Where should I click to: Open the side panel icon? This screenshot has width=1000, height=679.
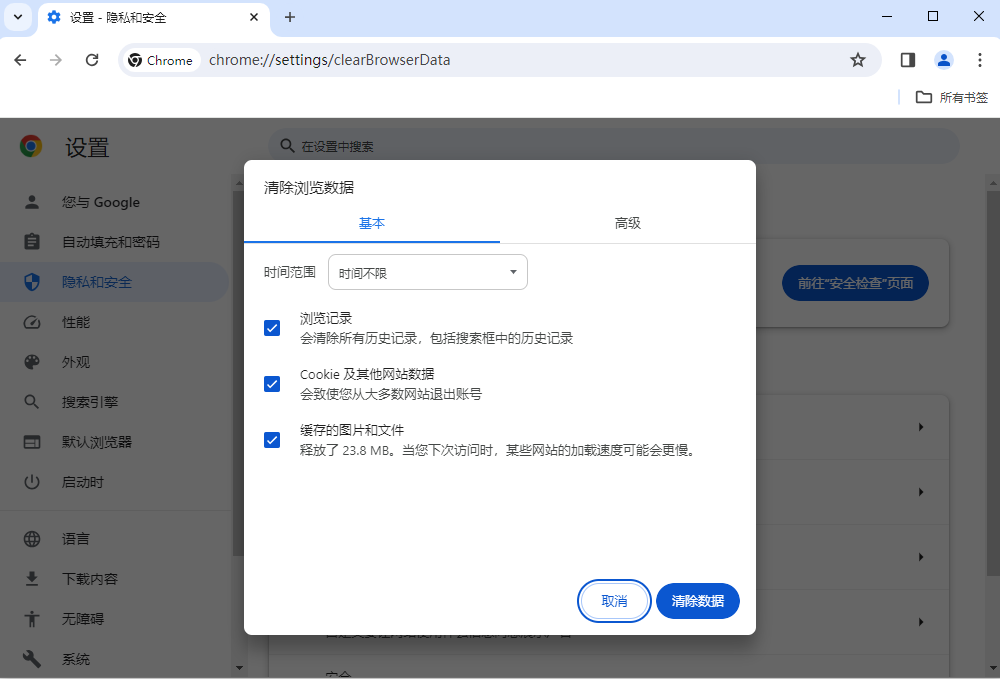click(907, 60)
